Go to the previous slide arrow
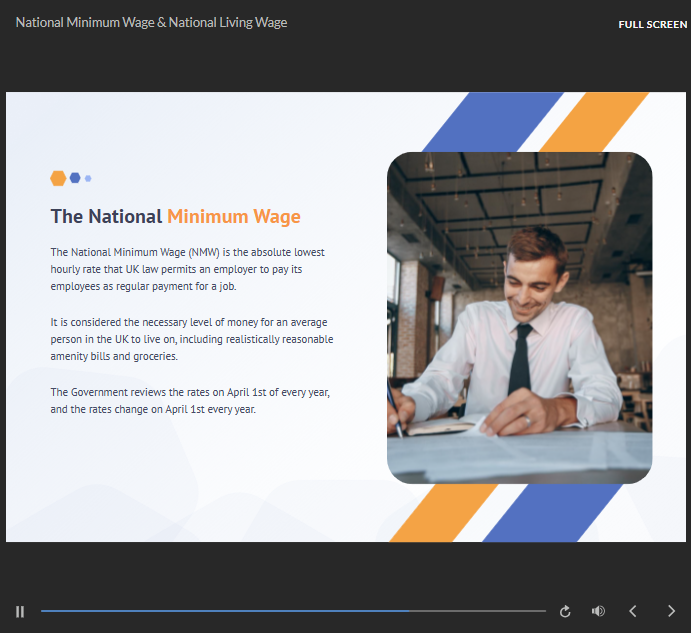The width and height of the screenshot is (691, 633). coord(633,611)
